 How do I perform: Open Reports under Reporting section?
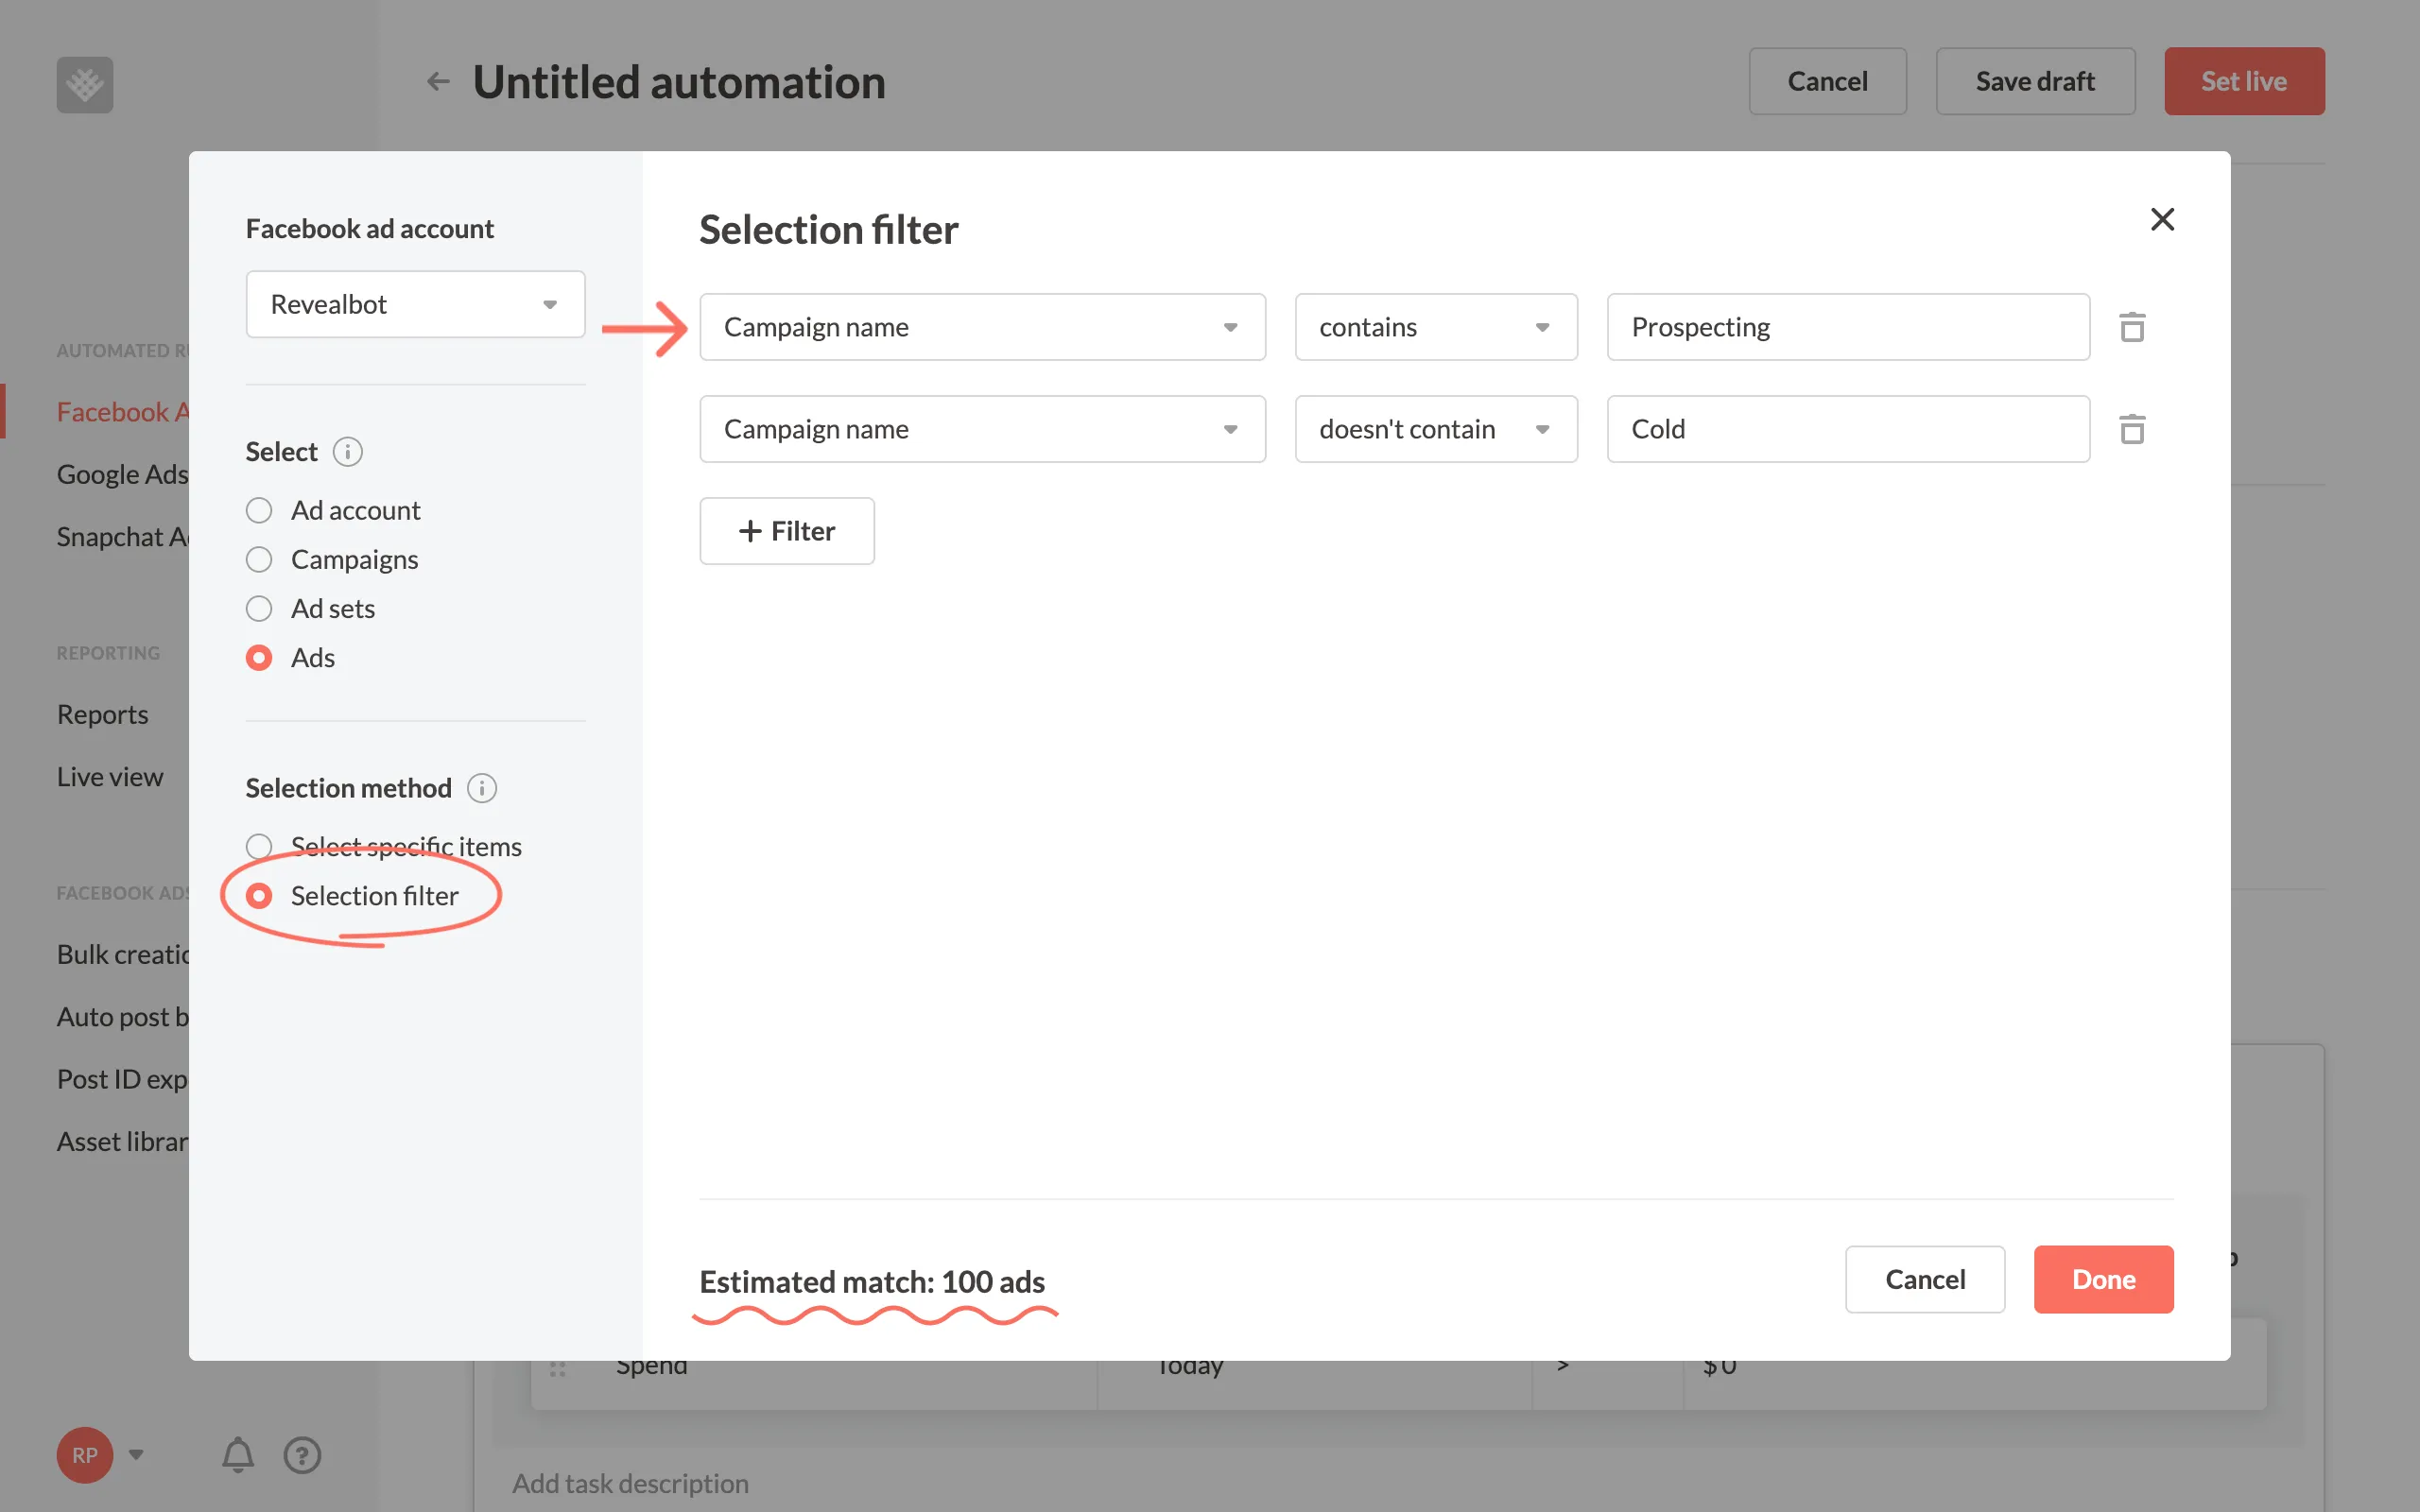[x=102, y=713]
